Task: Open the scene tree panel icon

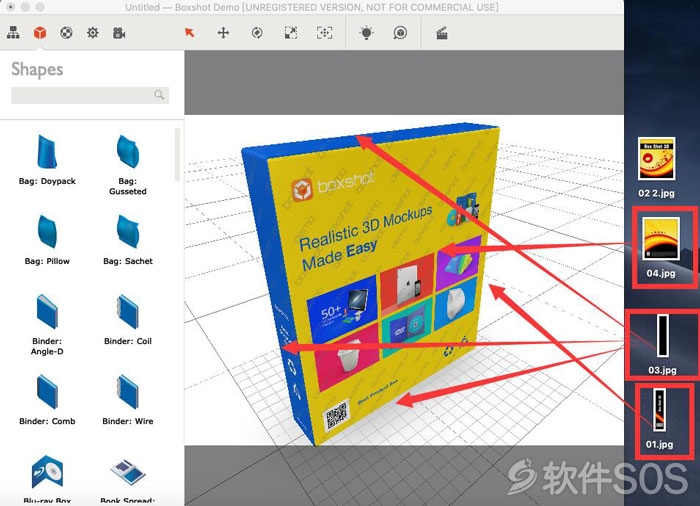Action: pyautogui.click(x=13, y=33)
